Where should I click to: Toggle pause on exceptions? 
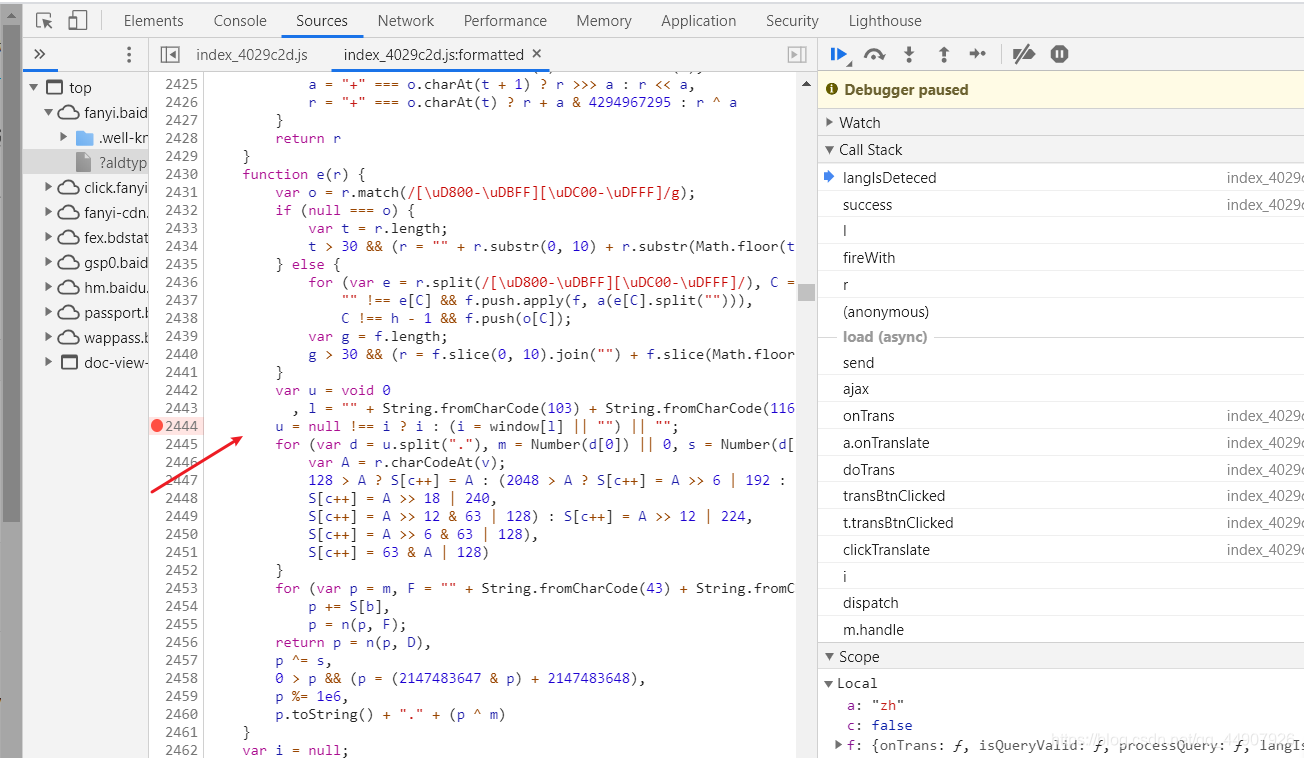point(1060,54)
